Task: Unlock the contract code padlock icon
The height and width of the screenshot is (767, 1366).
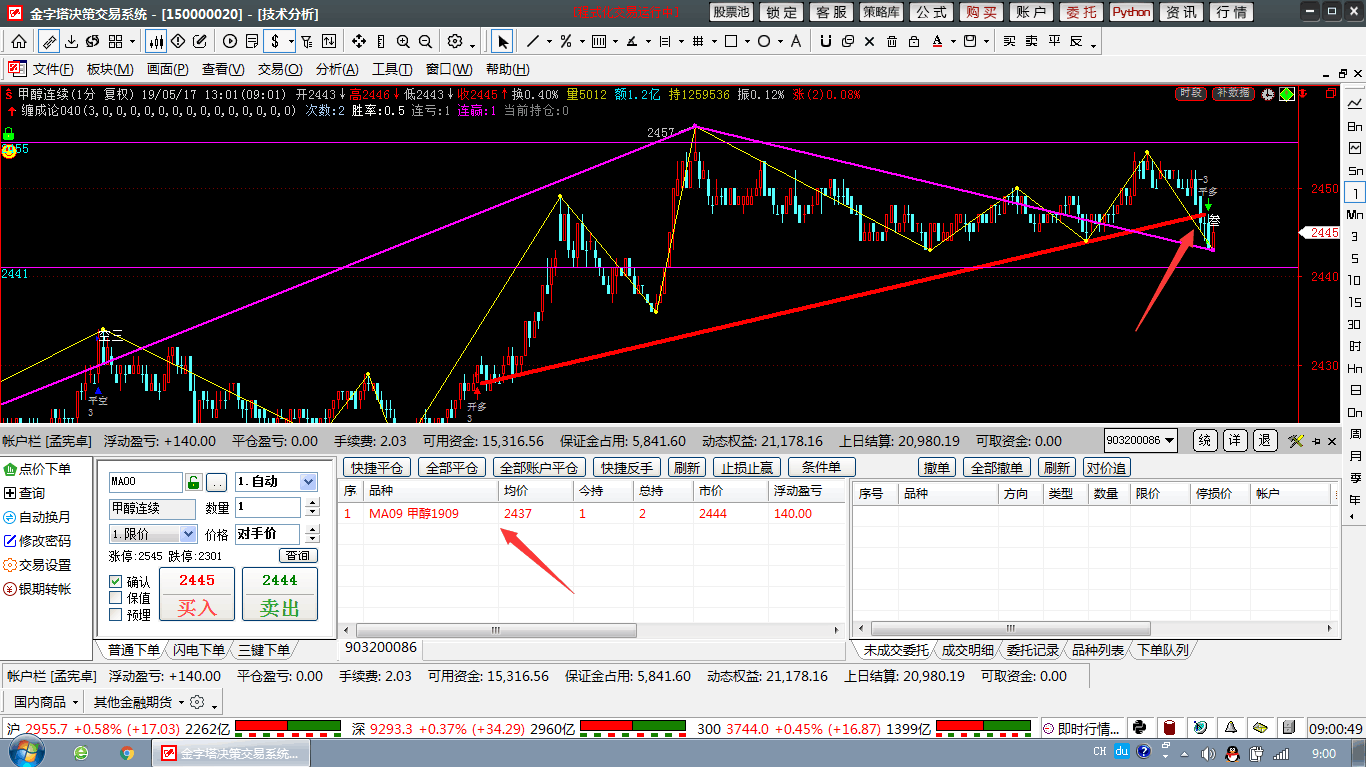Action: pos(194,482)
